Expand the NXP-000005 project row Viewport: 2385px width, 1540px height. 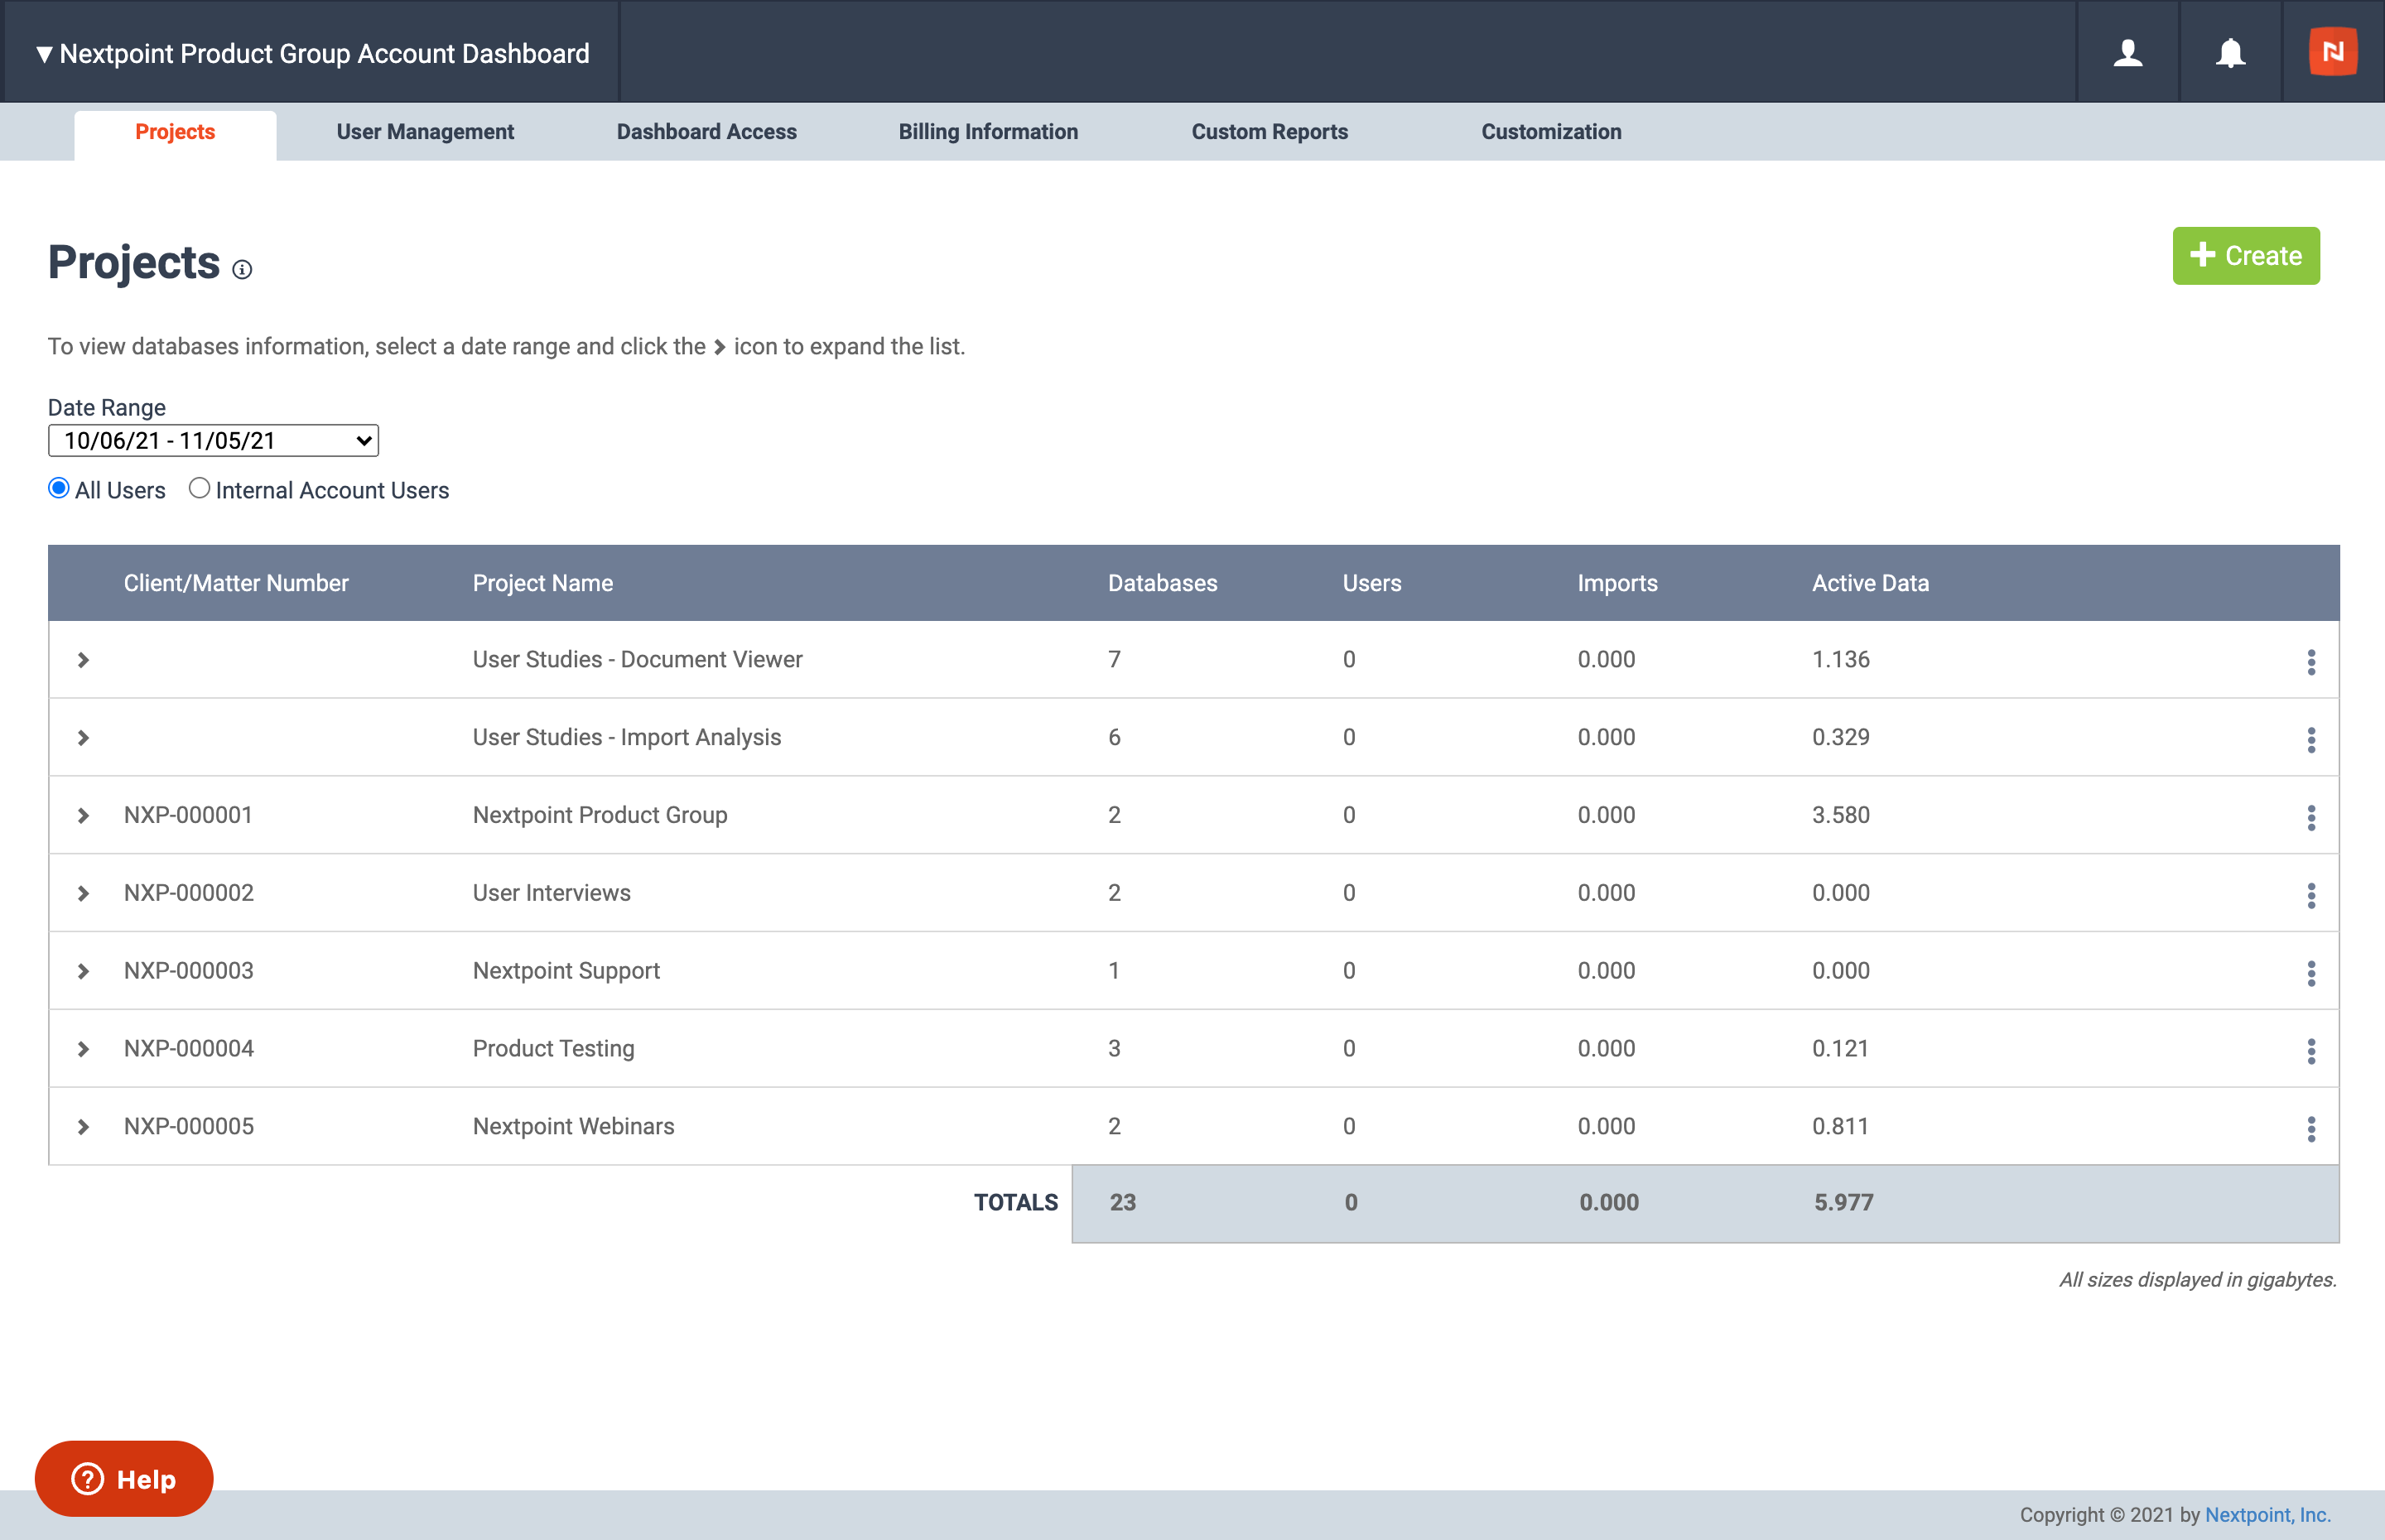click(84, 1127)
